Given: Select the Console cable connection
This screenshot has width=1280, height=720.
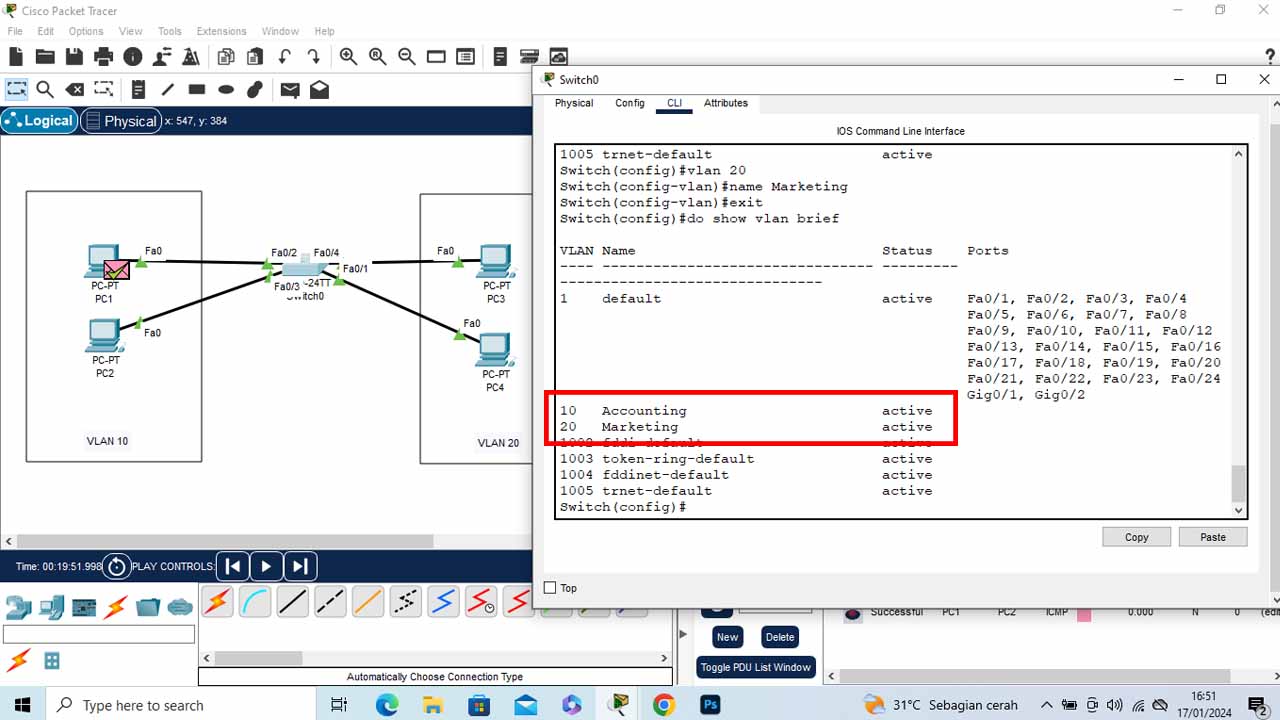Looking at the screenshot, I should [x=255, y=601].
